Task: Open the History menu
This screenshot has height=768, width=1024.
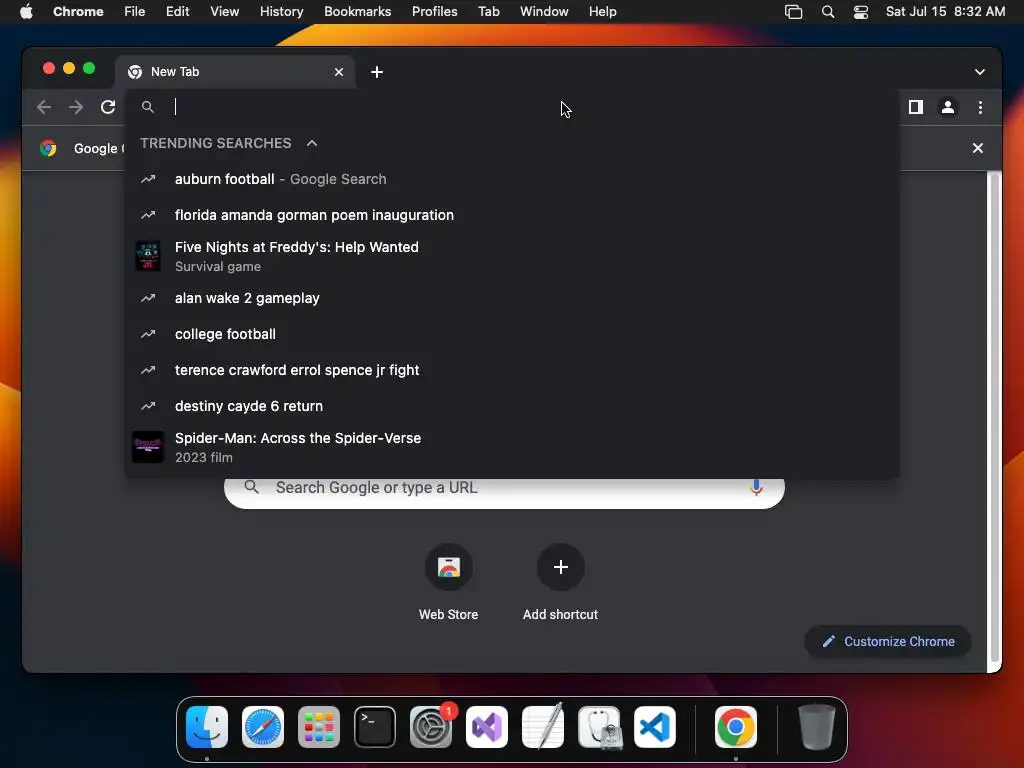Action: (x=281, y=11)
